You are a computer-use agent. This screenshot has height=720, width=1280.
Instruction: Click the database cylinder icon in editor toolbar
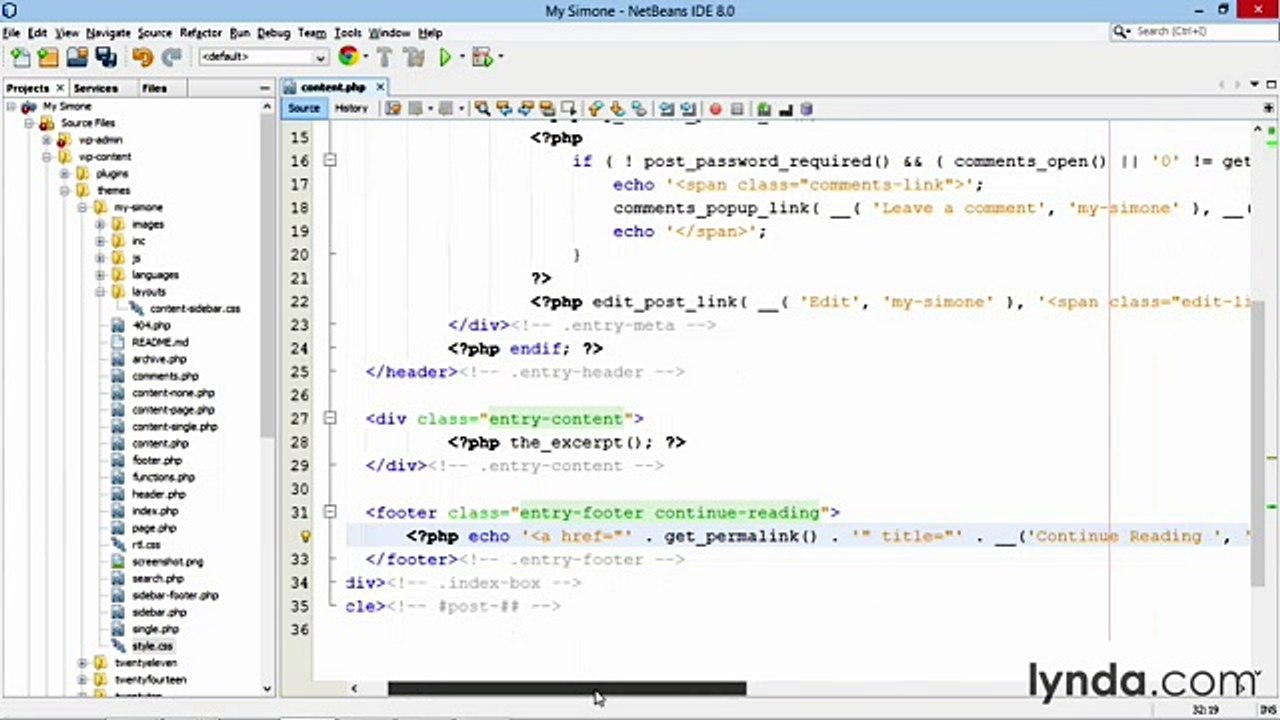(806, 108)
